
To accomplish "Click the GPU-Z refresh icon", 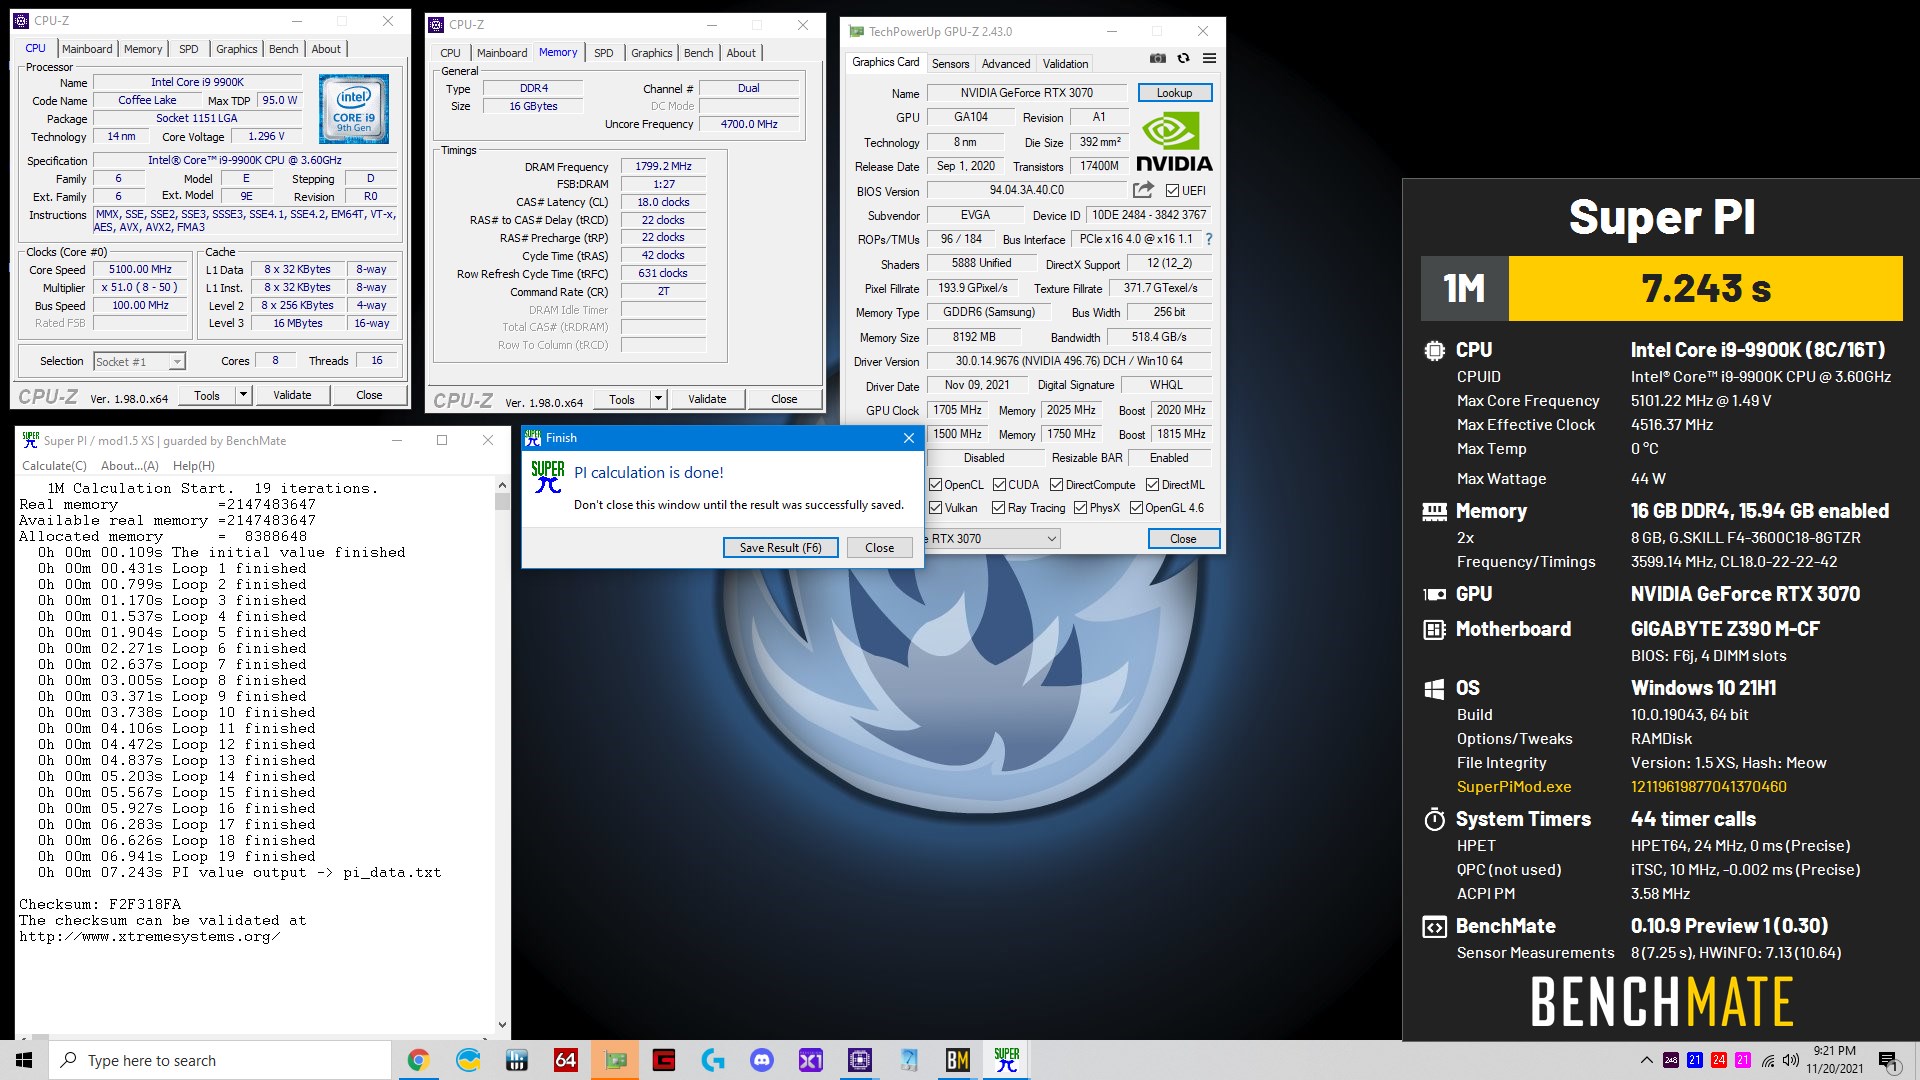I will pos(1183,59).
